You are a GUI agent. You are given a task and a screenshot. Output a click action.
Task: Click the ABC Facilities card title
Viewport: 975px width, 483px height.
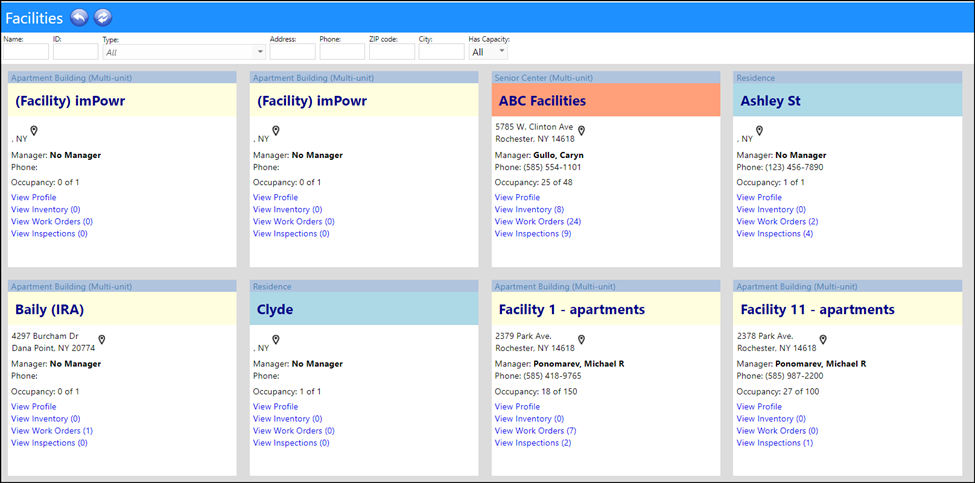(542, 101)
